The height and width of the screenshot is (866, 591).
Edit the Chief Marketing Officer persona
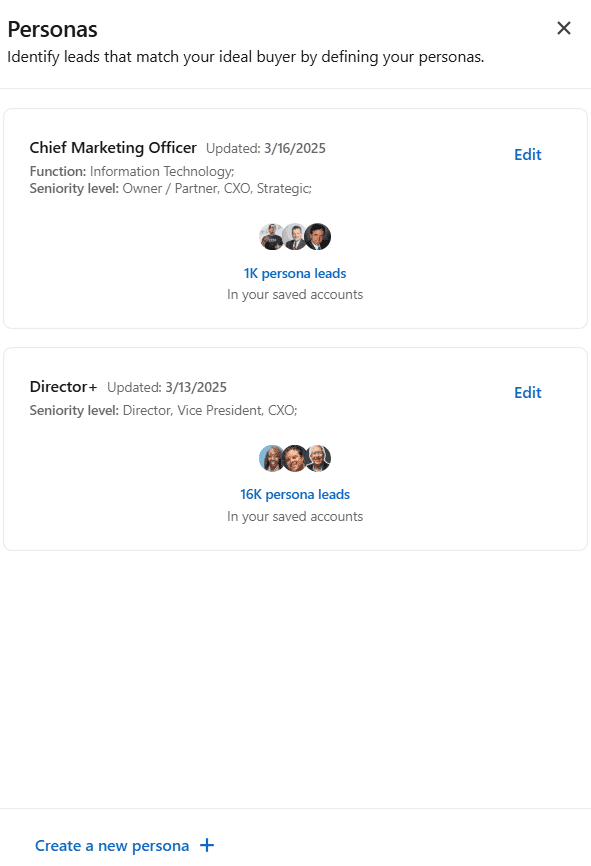[x=527, y=155]
